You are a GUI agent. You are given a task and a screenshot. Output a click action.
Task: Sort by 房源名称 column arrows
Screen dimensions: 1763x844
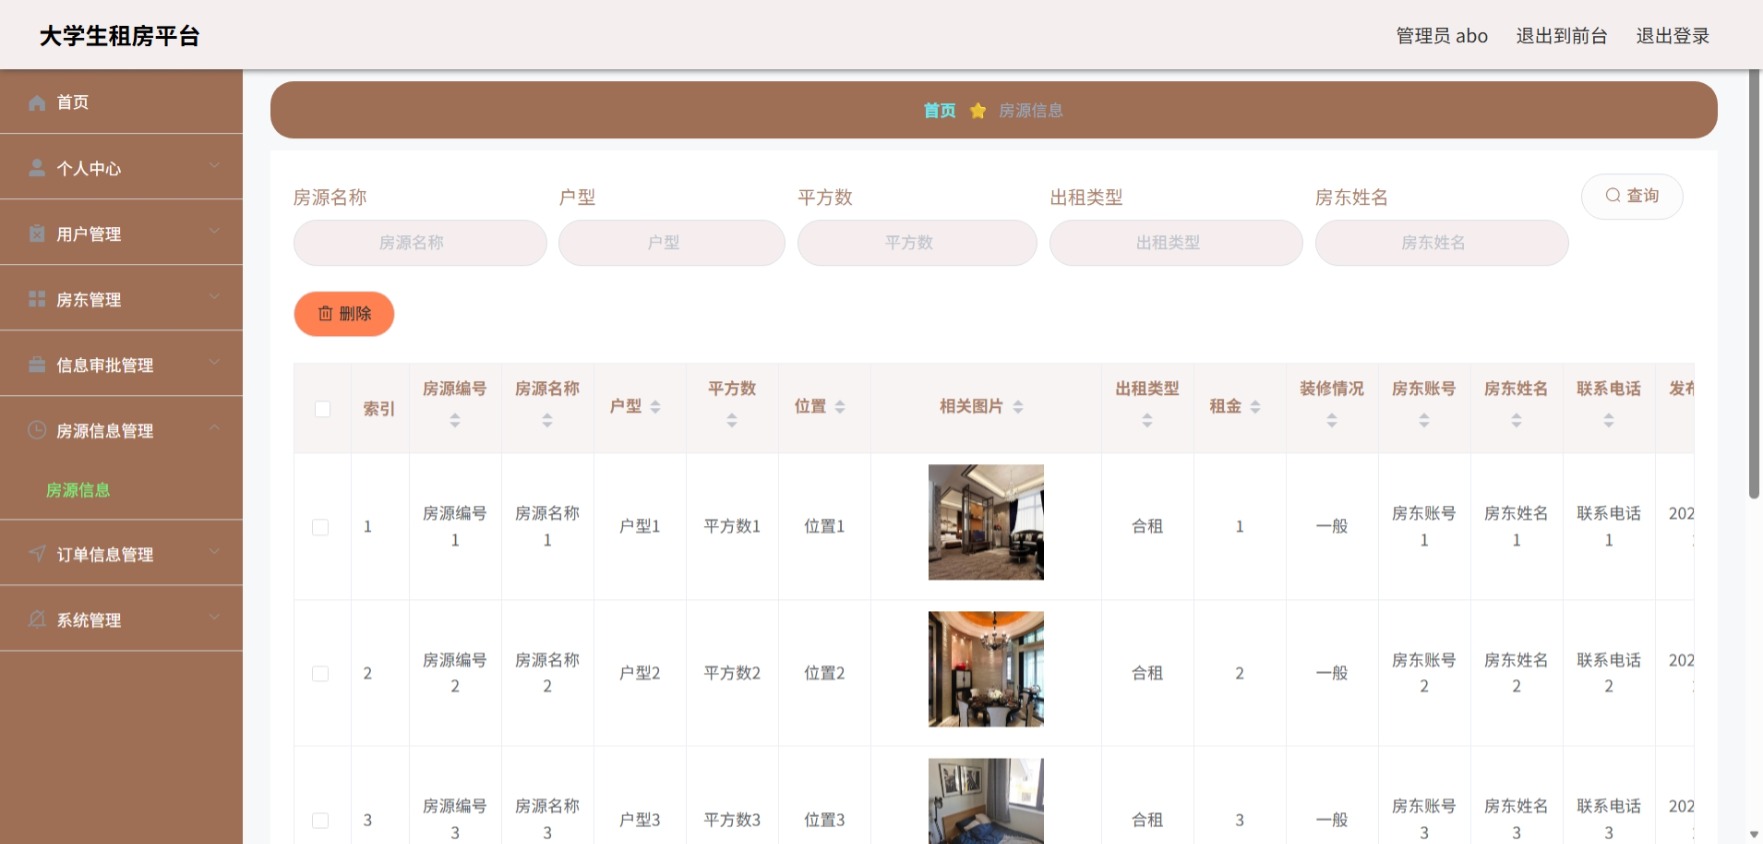point(547,421)
